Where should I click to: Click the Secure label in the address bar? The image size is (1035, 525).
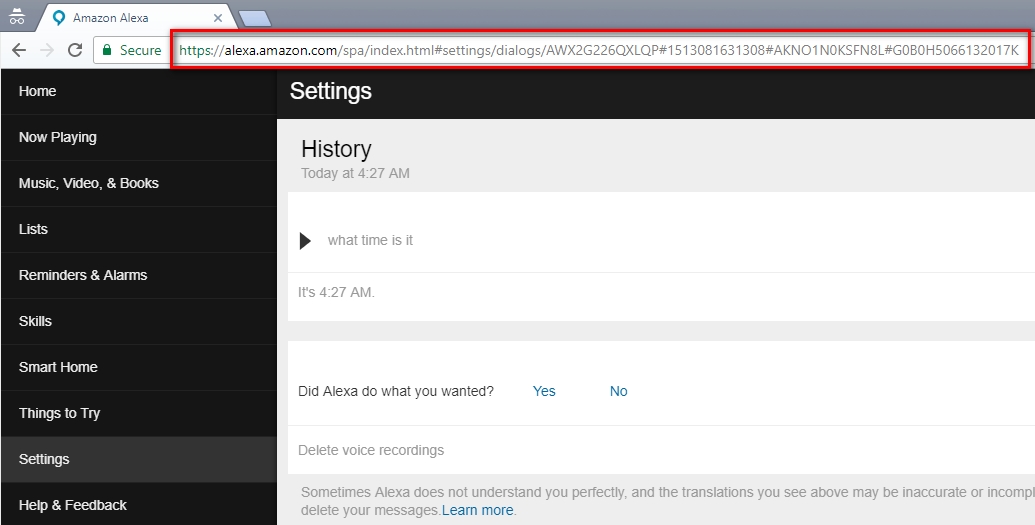tap(140, 50)
